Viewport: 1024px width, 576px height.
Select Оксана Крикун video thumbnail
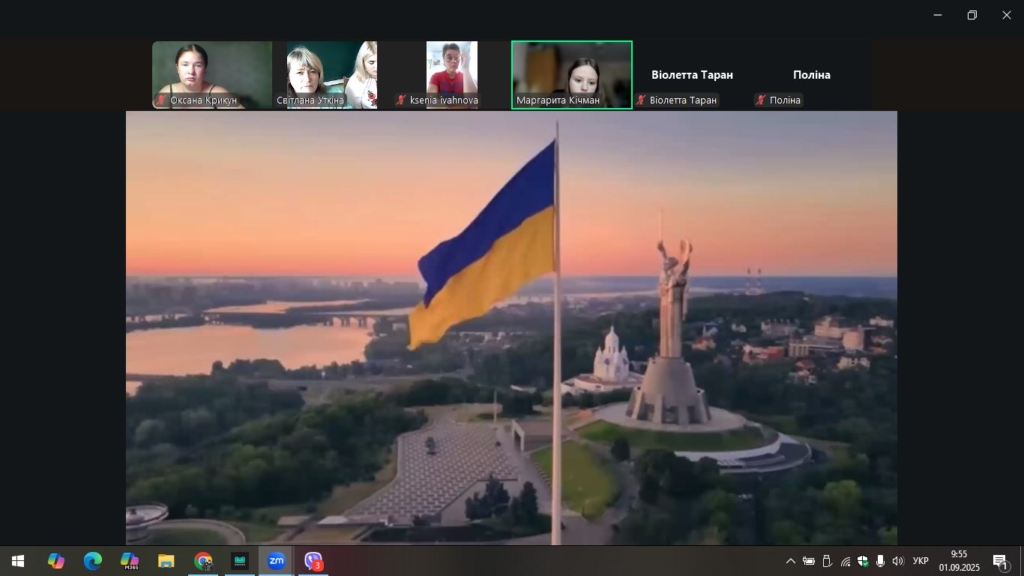click(x=212, y=75)
